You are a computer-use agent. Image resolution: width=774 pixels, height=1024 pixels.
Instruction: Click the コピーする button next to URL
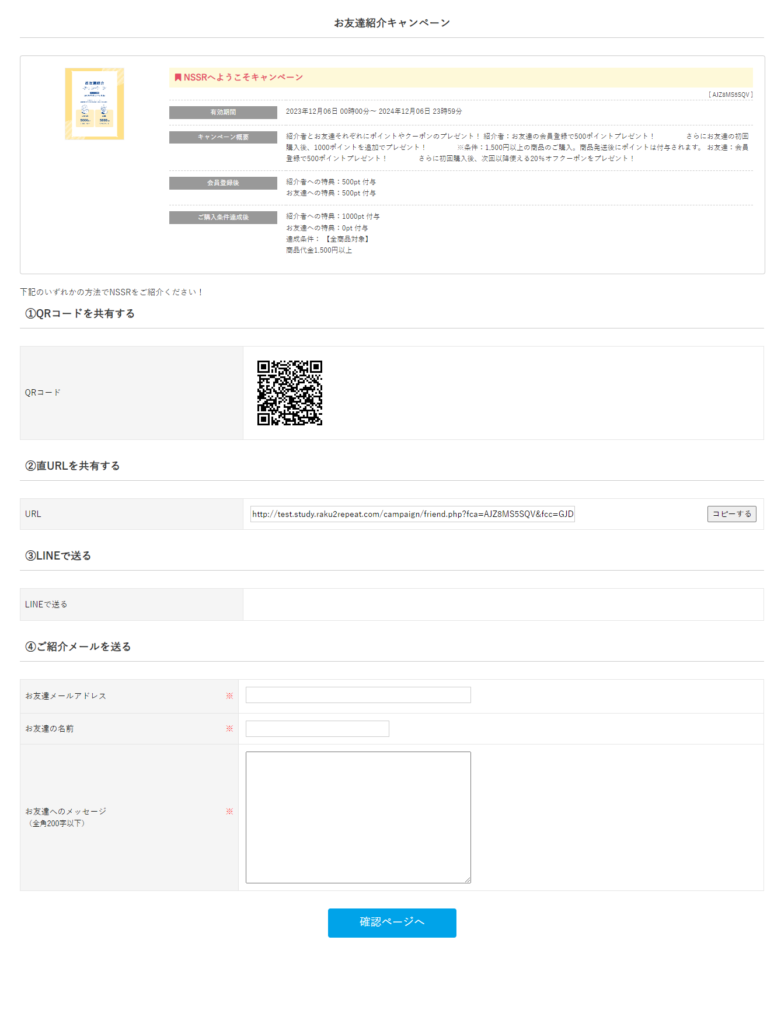tap(732, 514)
